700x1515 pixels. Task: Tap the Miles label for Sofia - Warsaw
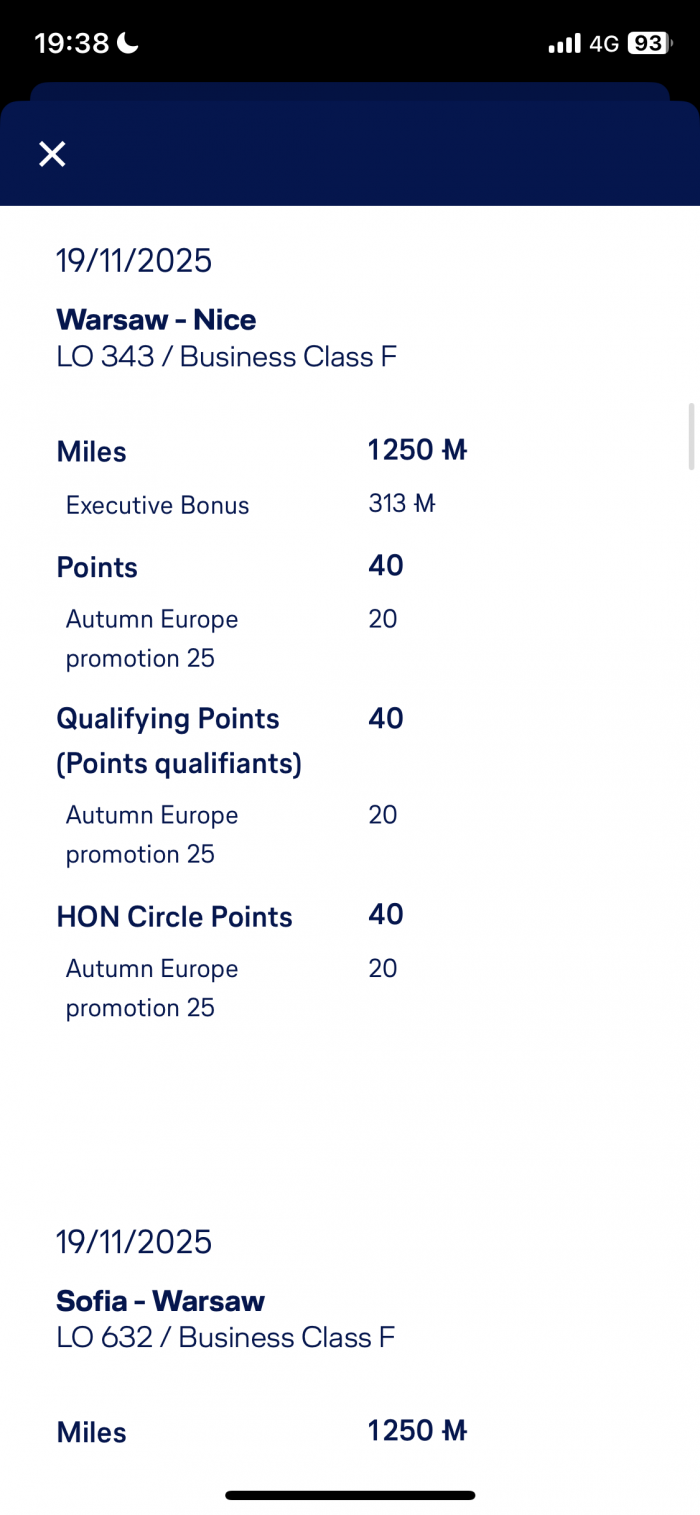click(91, 1432)
